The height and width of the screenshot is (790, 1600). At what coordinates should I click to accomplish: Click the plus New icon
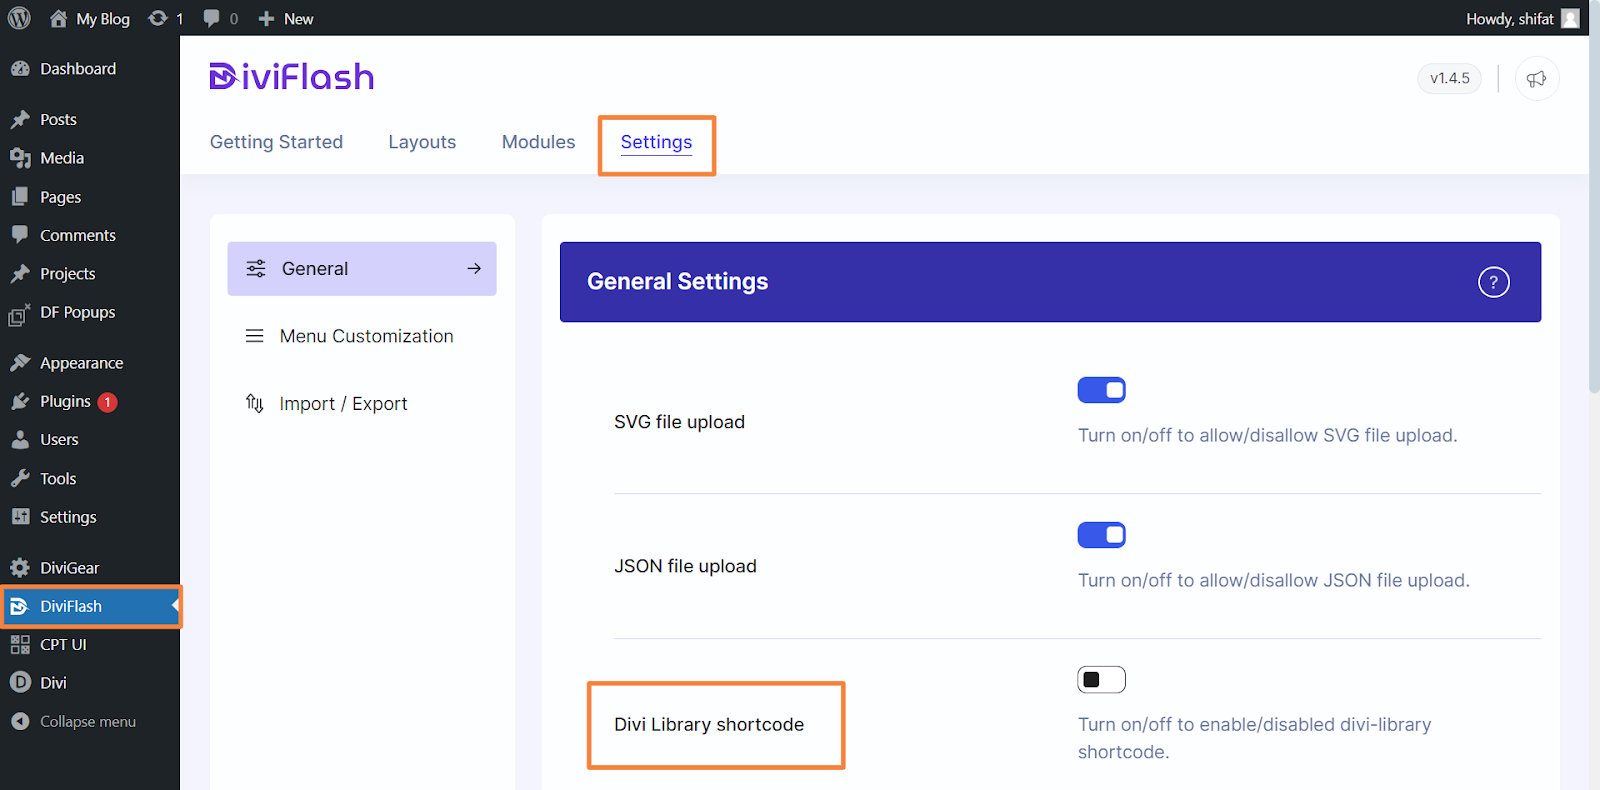pos(266,18)
